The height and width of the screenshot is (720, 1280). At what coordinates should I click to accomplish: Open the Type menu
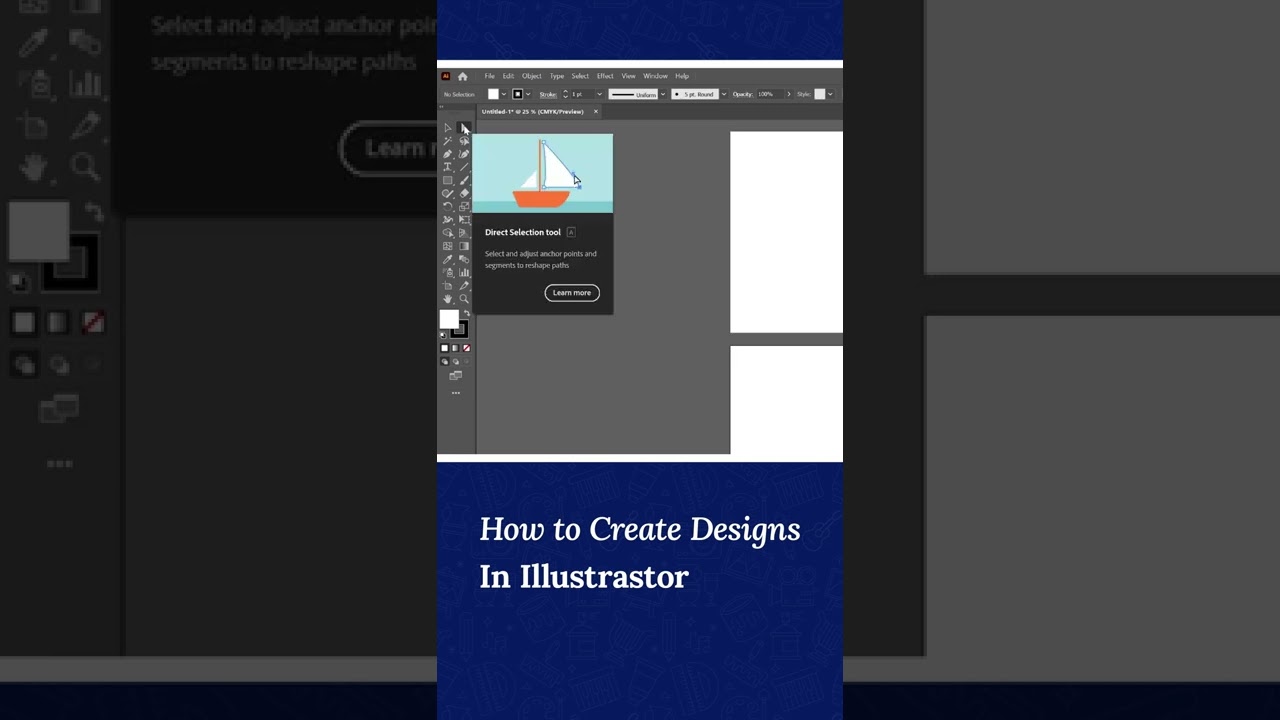click(x=557, y=76)
